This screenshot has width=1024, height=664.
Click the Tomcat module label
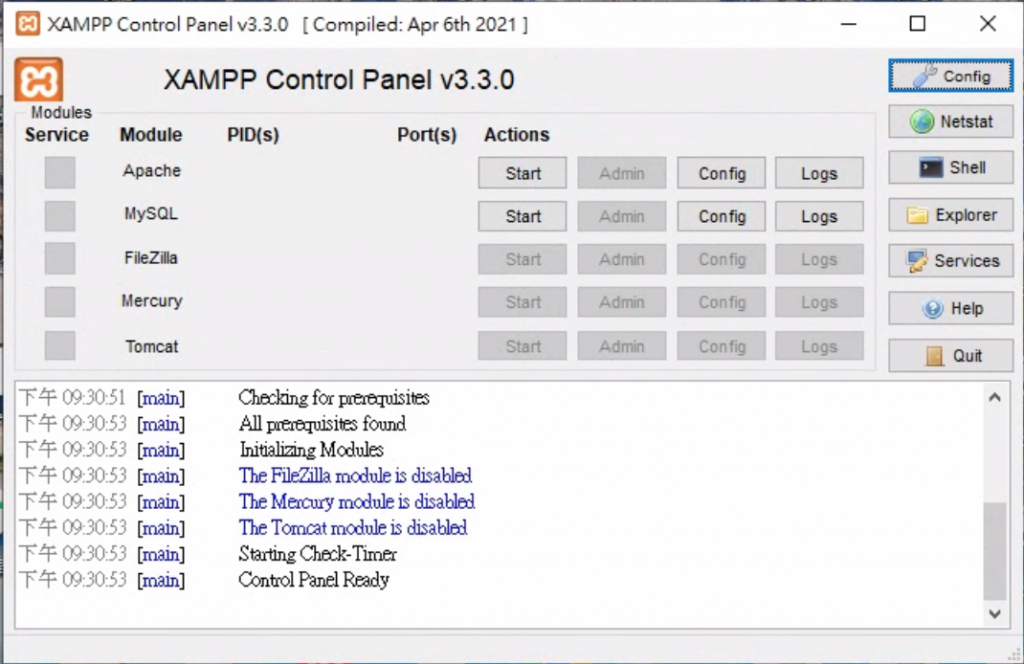pos(152,346)
